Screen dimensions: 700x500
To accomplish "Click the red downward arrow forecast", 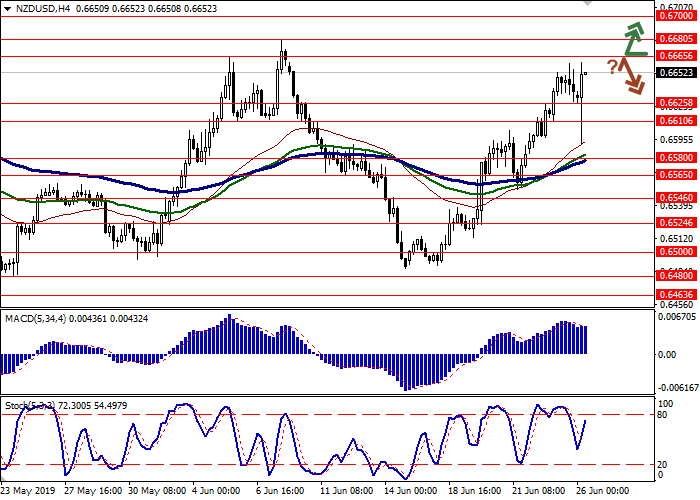I will pos(630,76).
